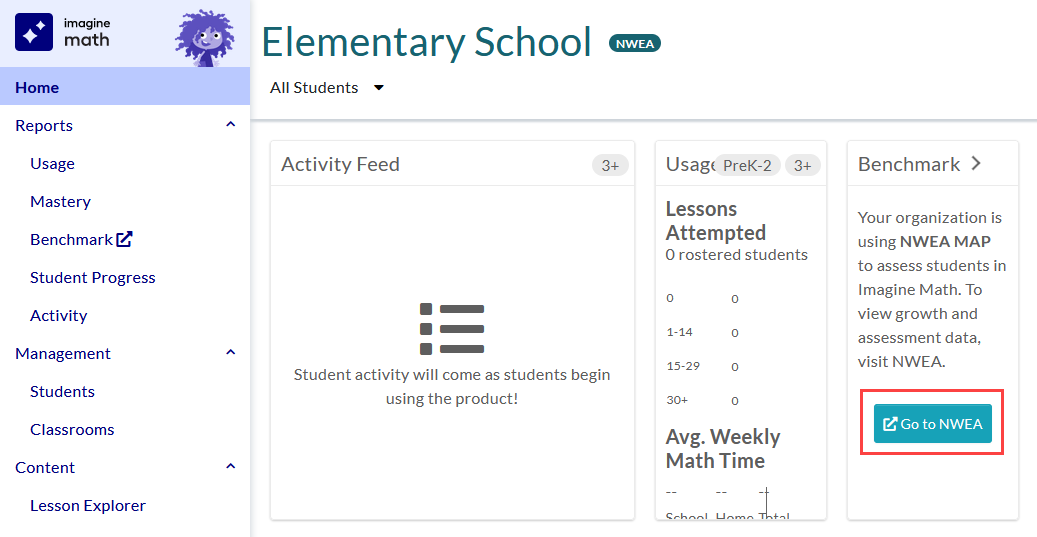Click the Imagine Math logo icon
This screenshot has width=1037, height=537.
click(x=34, y=32)
